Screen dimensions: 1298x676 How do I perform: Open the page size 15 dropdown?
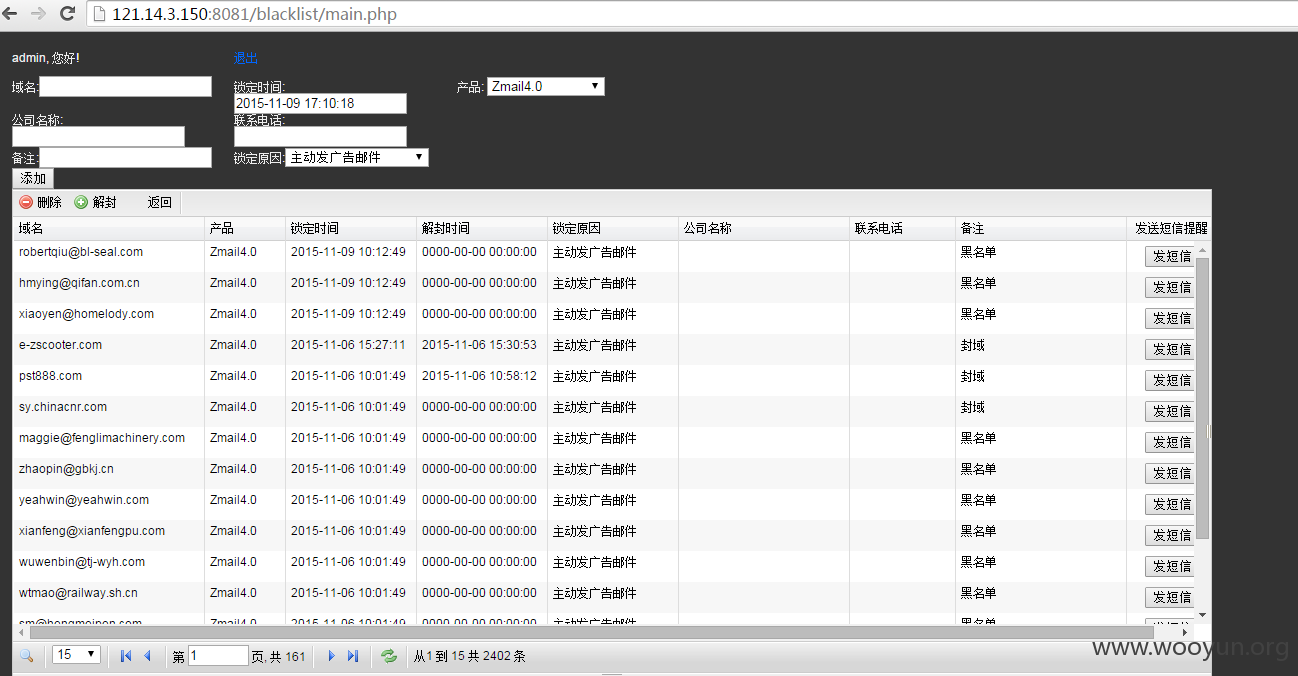pos(77,655)
